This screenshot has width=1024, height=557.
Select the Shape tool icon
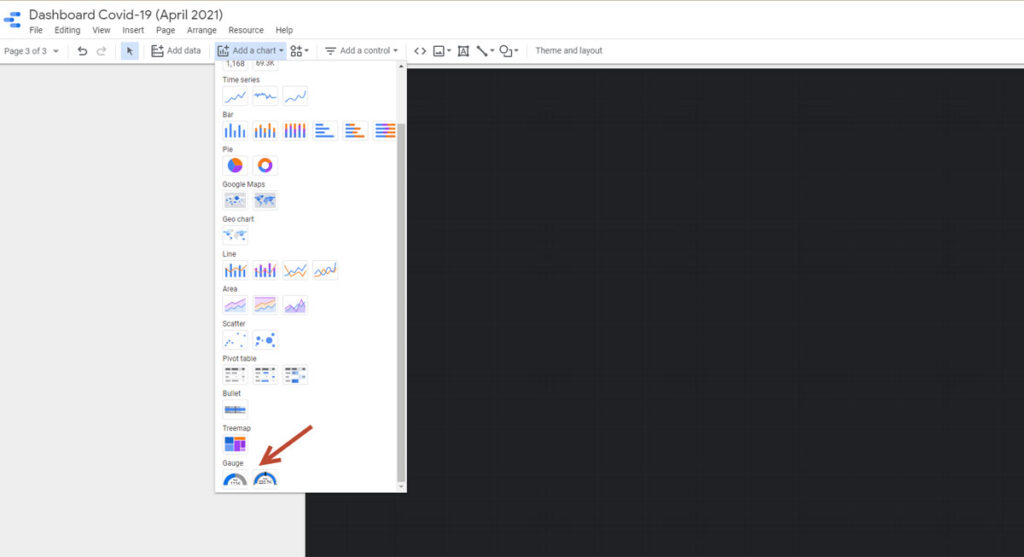(x=505, y=51)
